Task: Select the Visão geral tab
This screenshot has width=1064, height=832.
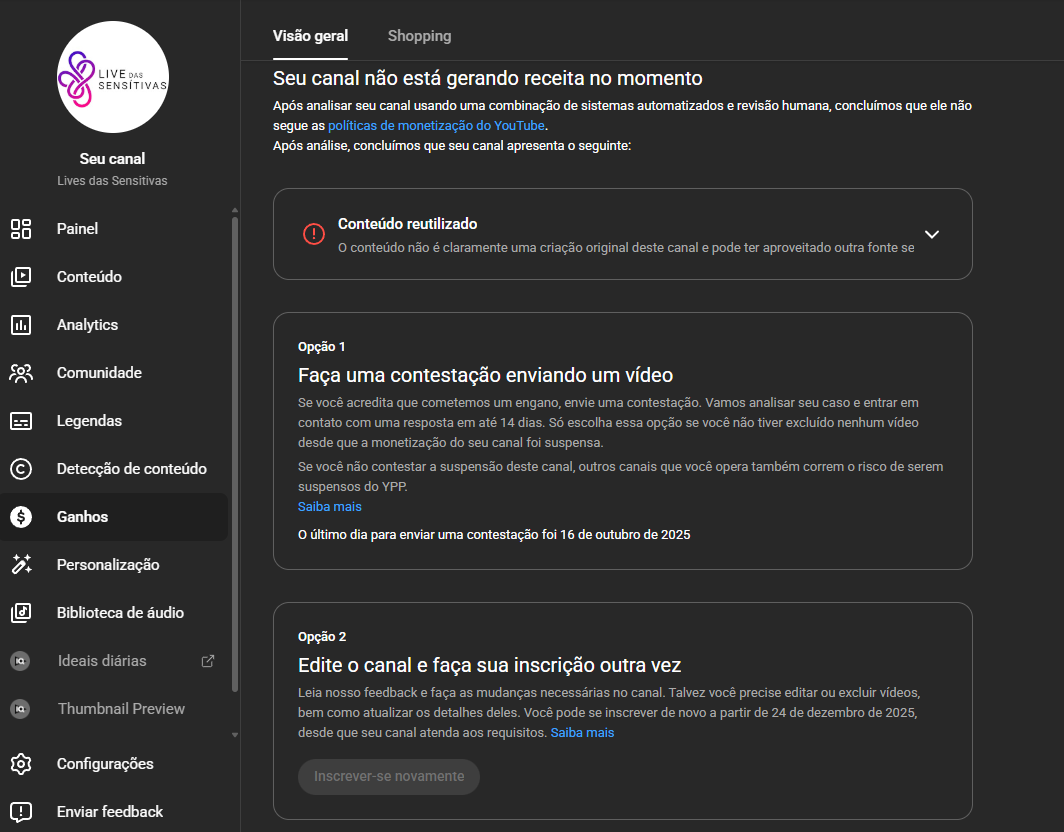Action: tap(310, 36)
